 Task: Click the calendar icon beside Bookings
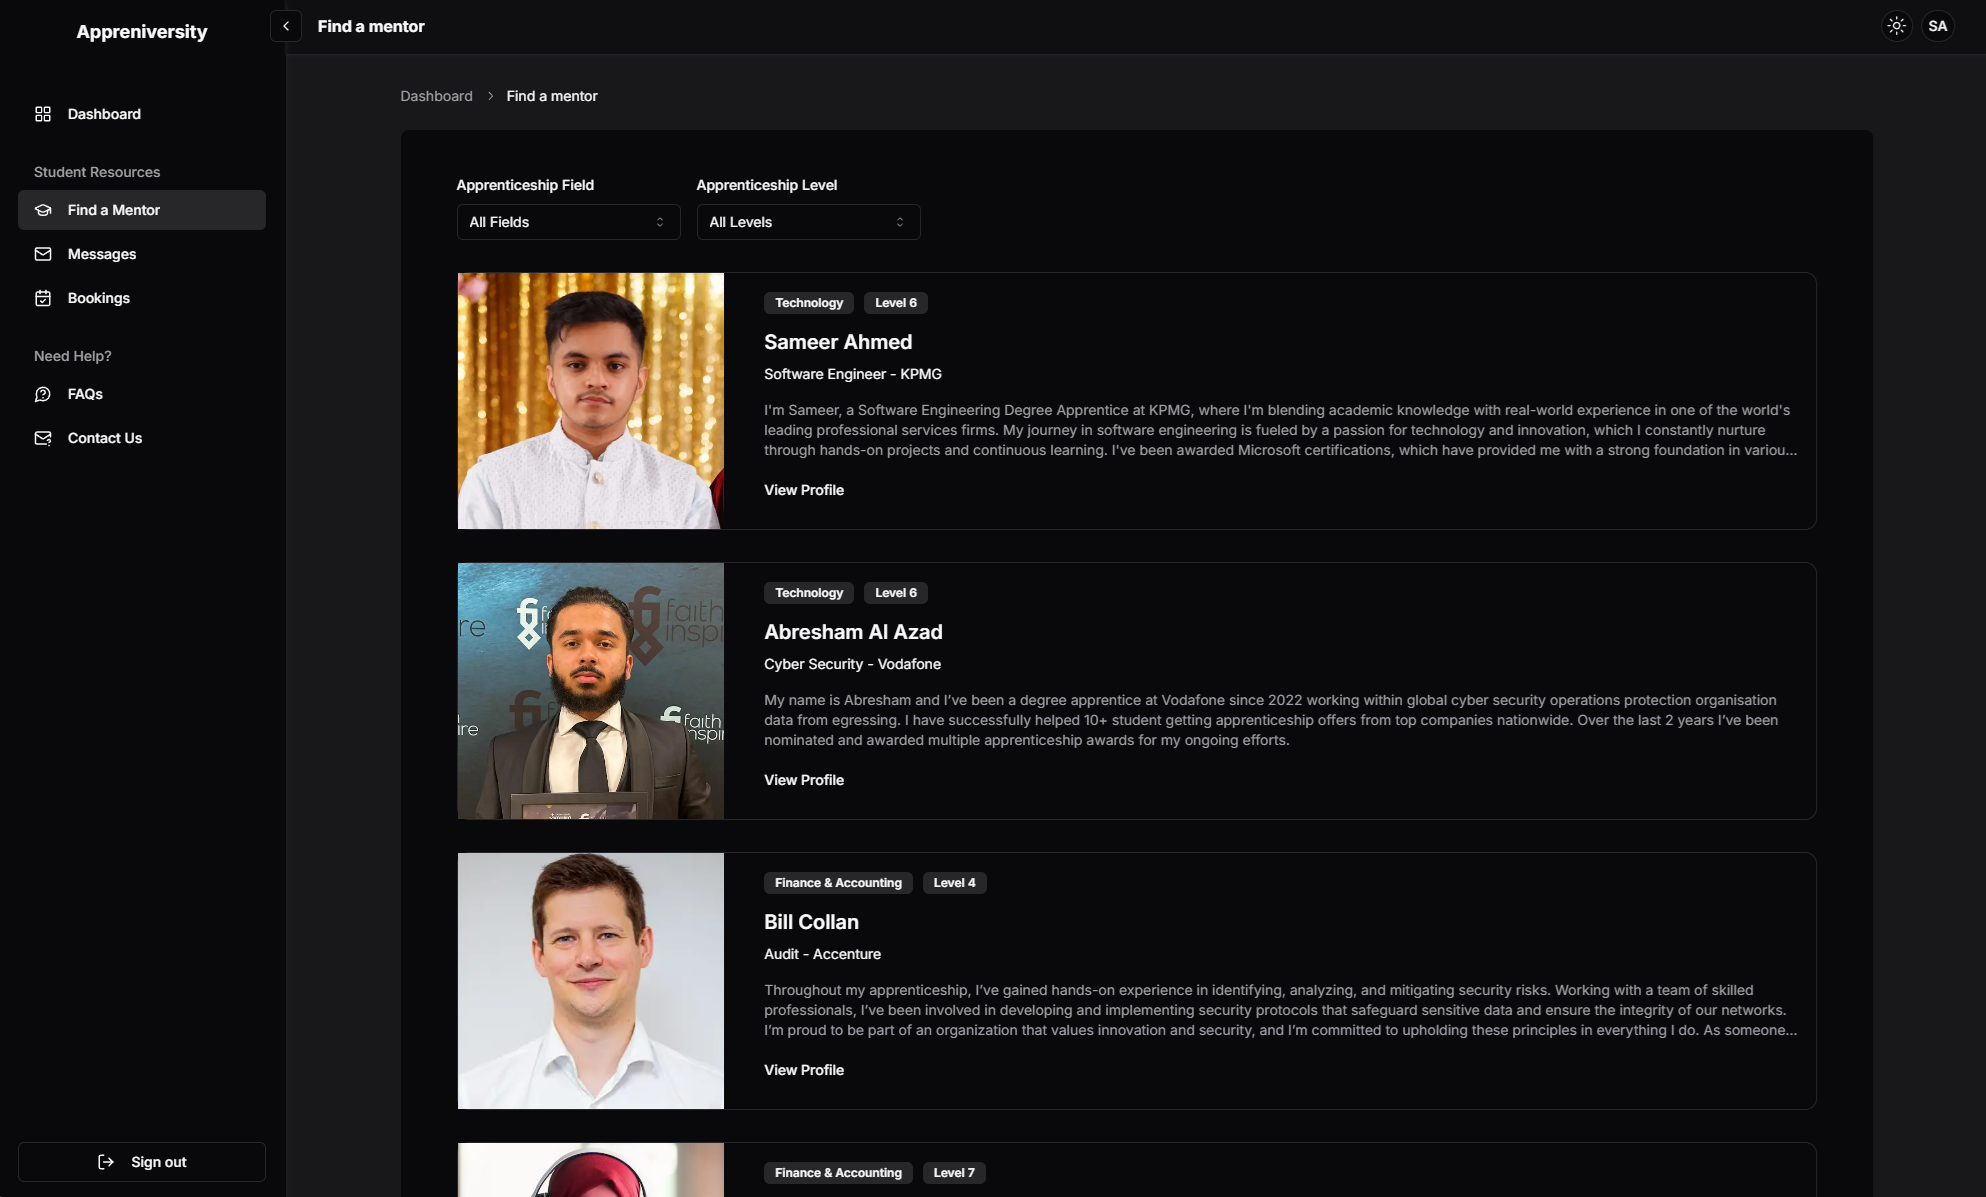click(43, 298)
